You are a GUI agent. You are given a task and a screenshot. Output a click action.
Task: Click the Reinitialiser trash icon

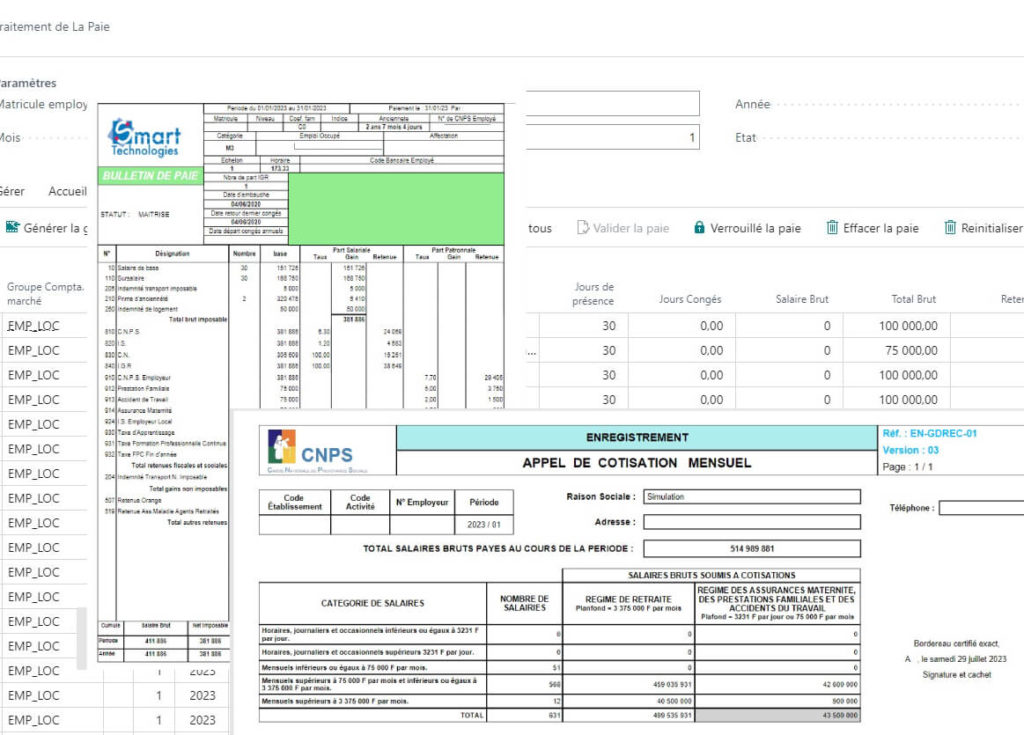click(950, 227)
